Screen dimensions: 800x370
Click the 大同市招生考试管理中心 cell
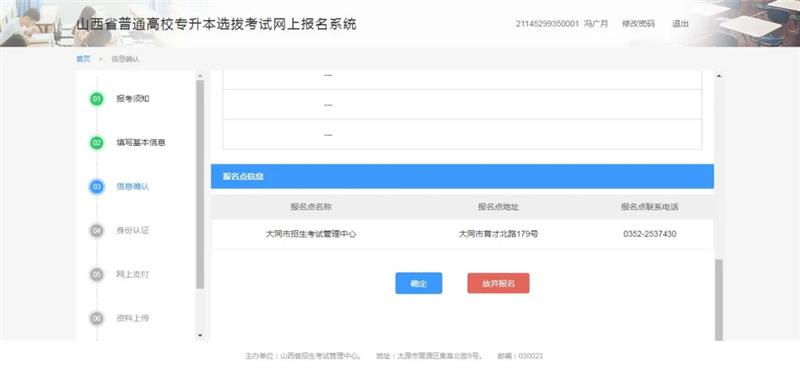pos(311,234)
